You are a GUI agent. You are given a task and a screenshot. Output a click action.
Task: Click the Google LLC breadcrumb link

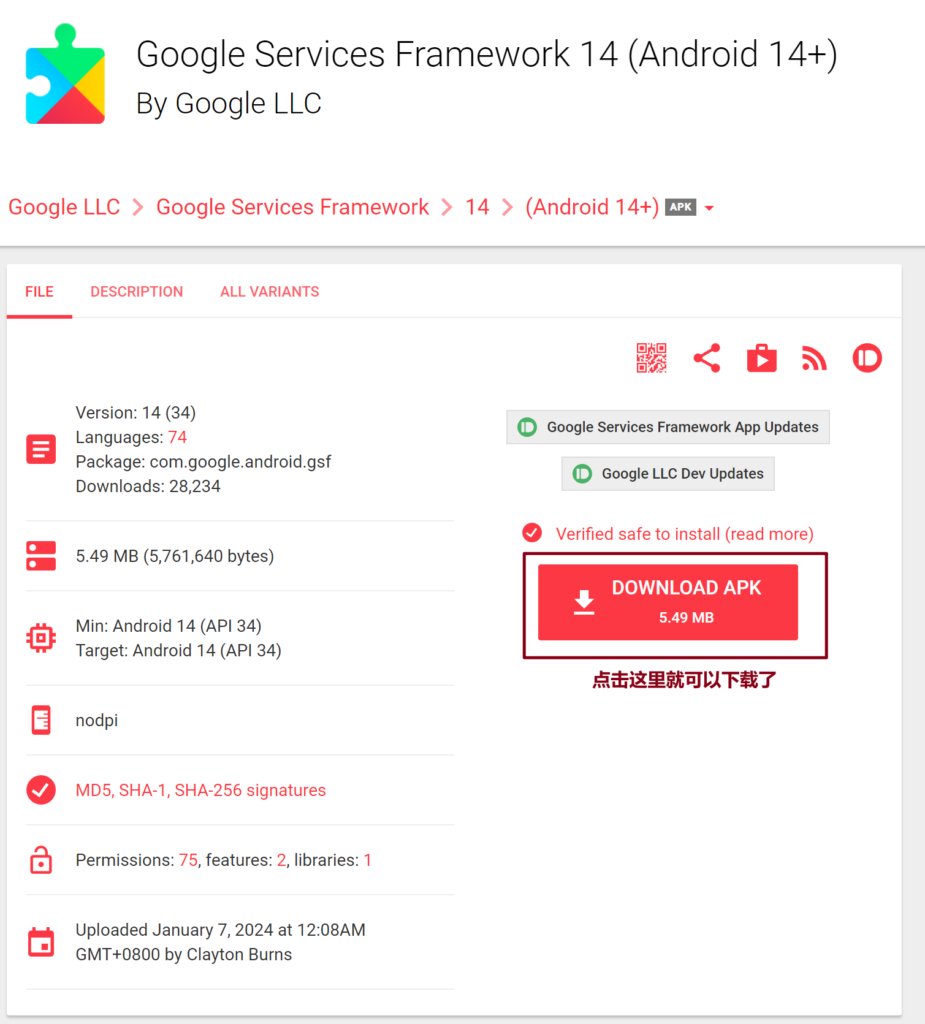[x=64, y=207]
